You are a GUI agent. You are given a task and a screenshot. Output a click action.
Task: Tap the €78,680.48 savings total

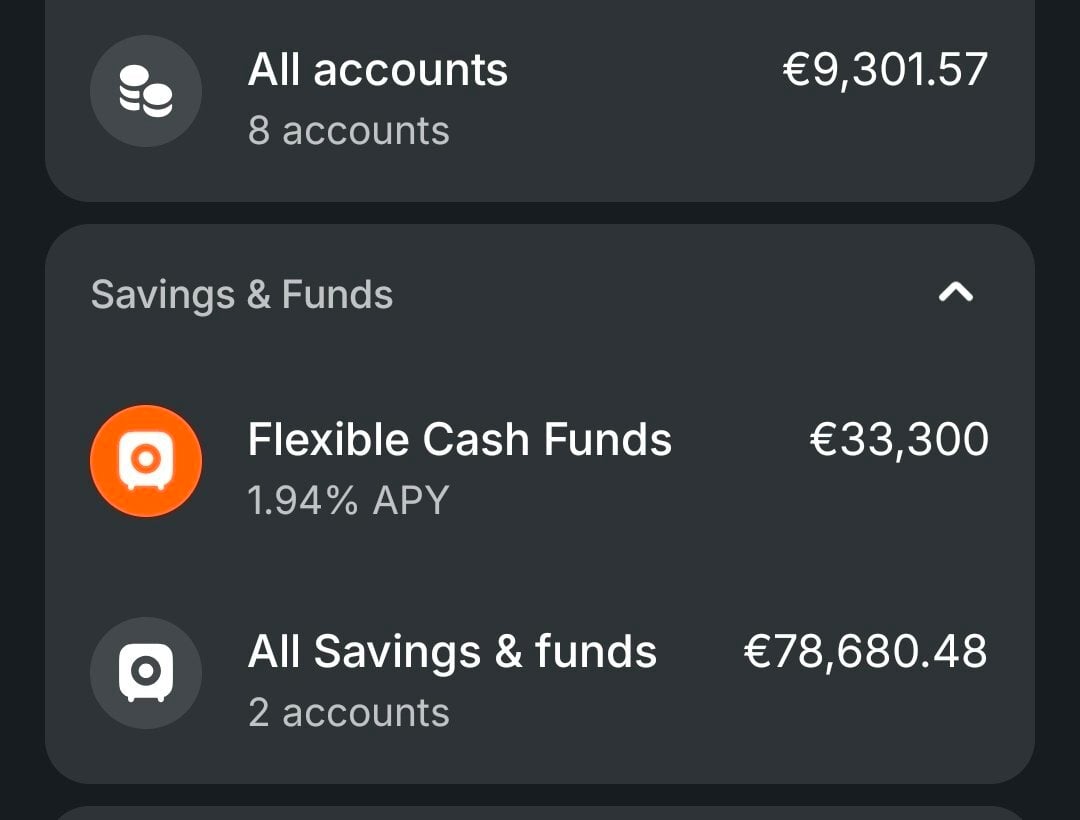pos(865,652)
